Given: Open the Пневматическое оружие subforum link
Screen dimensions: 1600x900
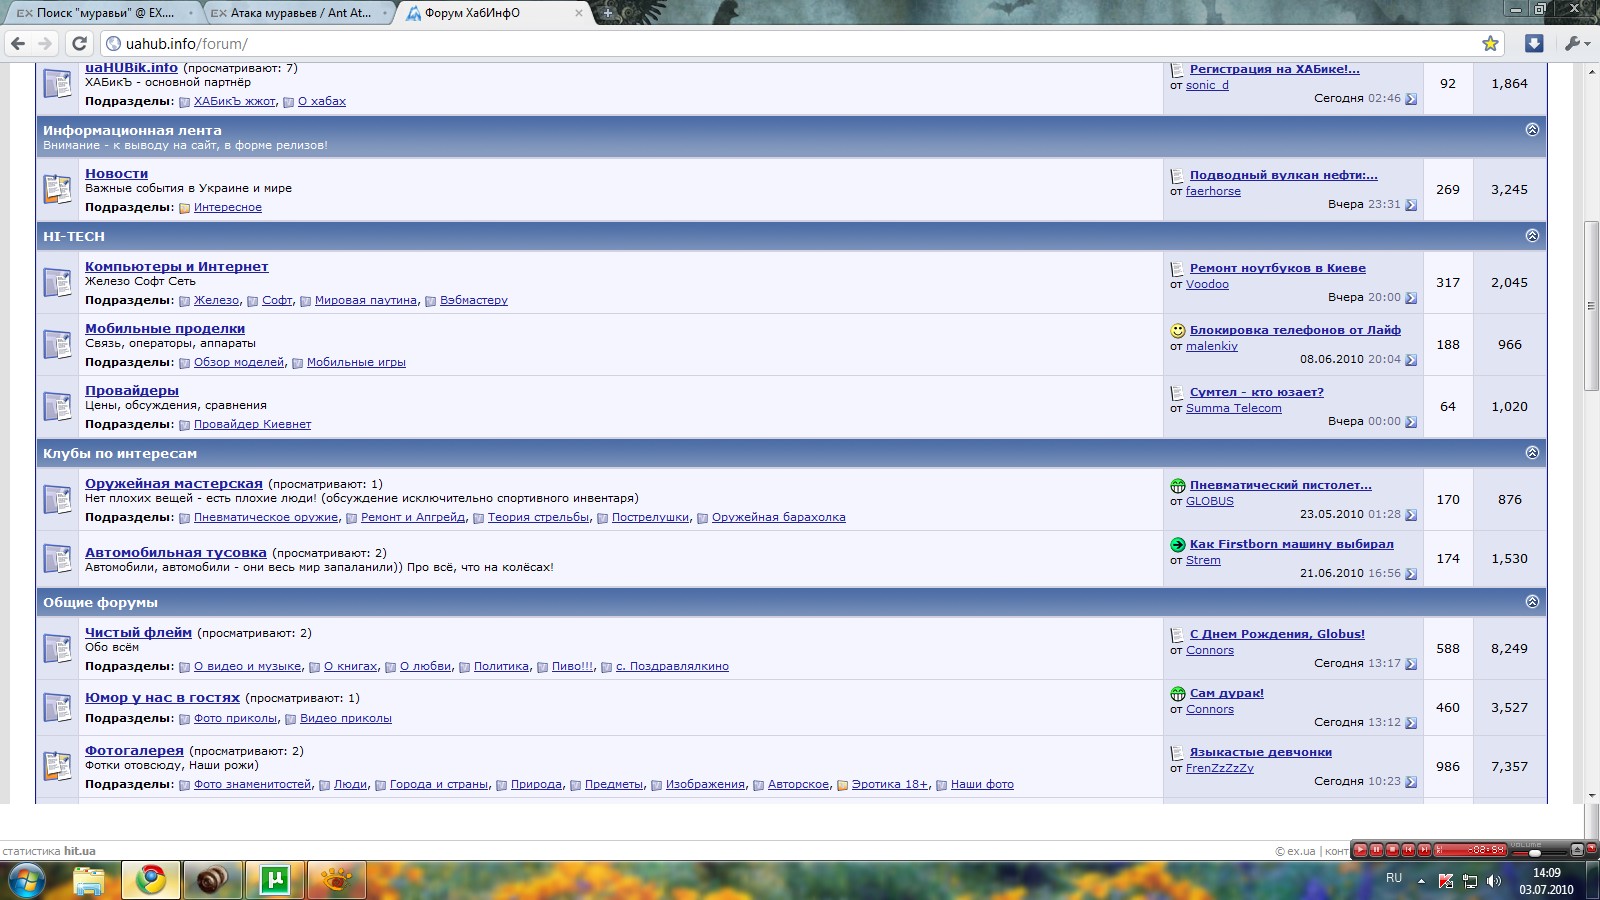Looking at the screenshot, I should point(266,518).
